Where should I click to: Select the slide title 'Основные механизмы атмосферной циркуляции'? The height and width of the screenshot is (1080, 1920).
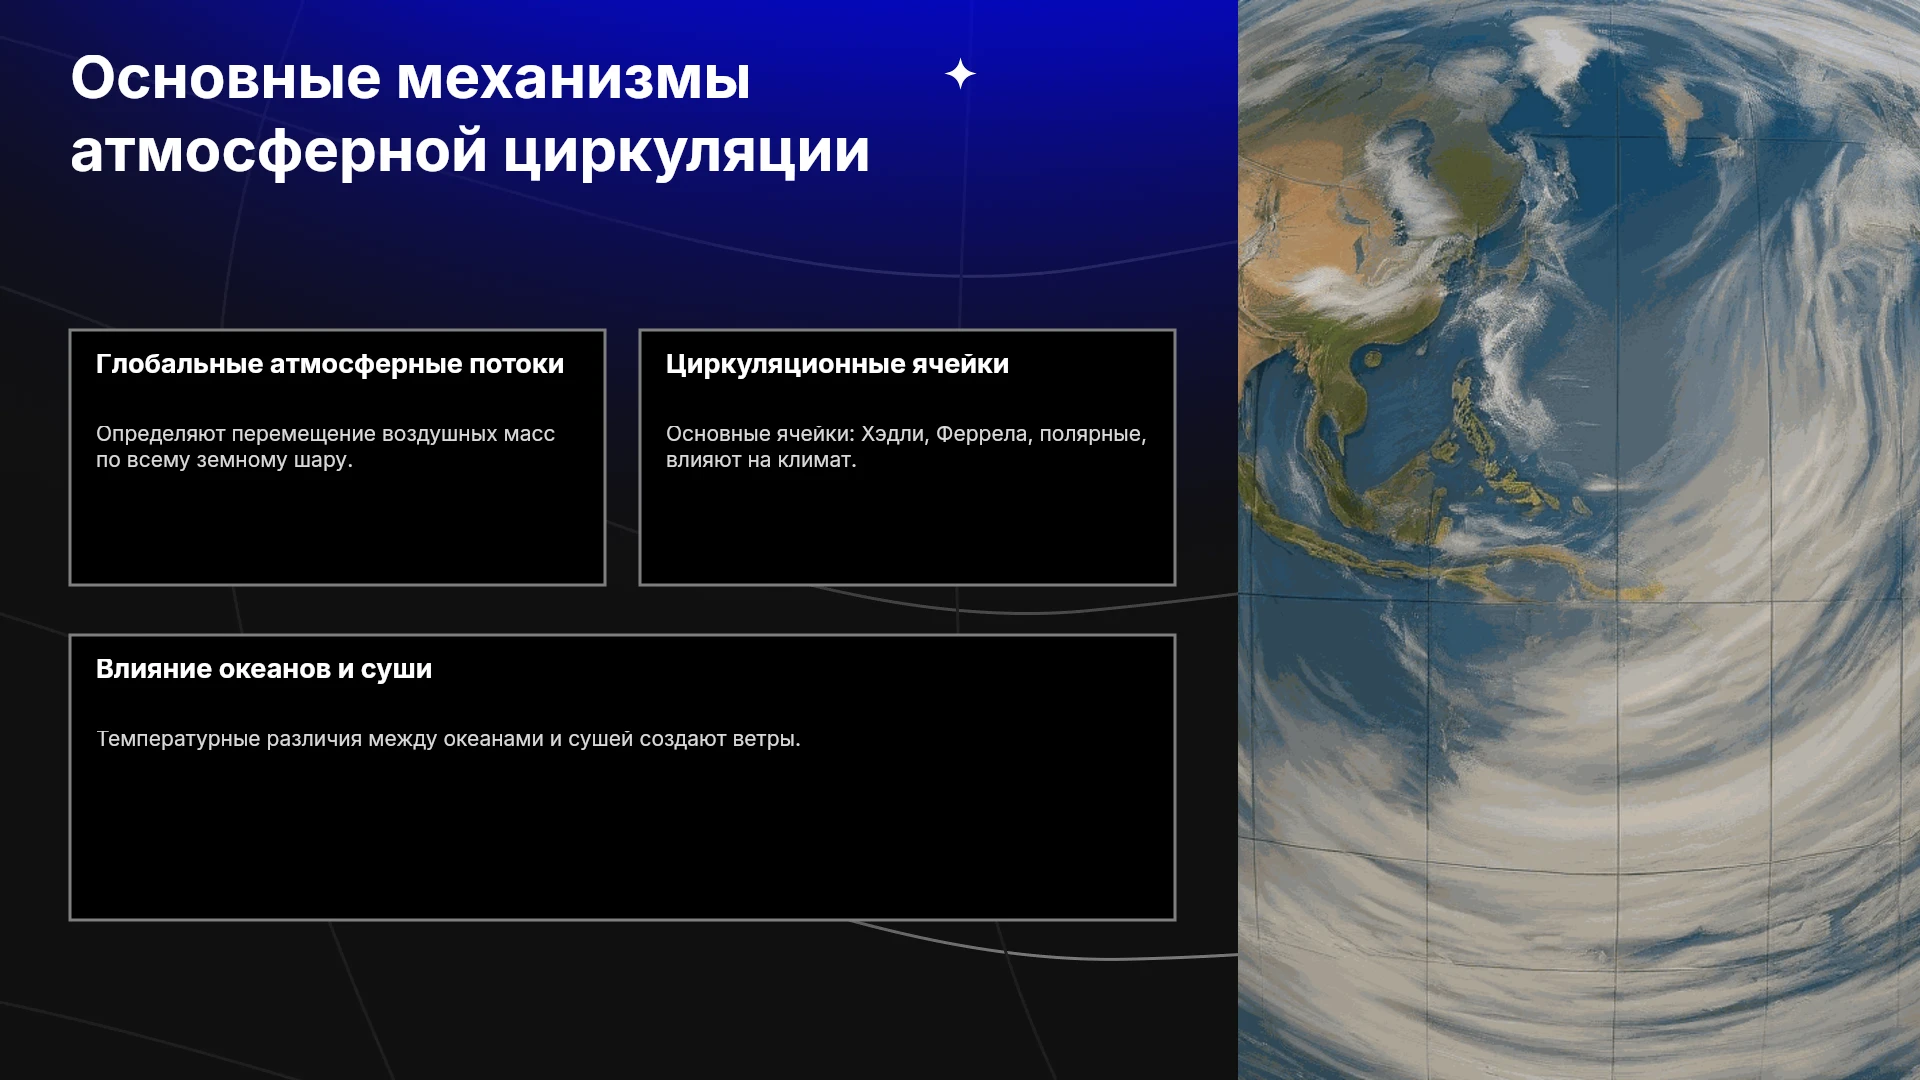(470, 114)
